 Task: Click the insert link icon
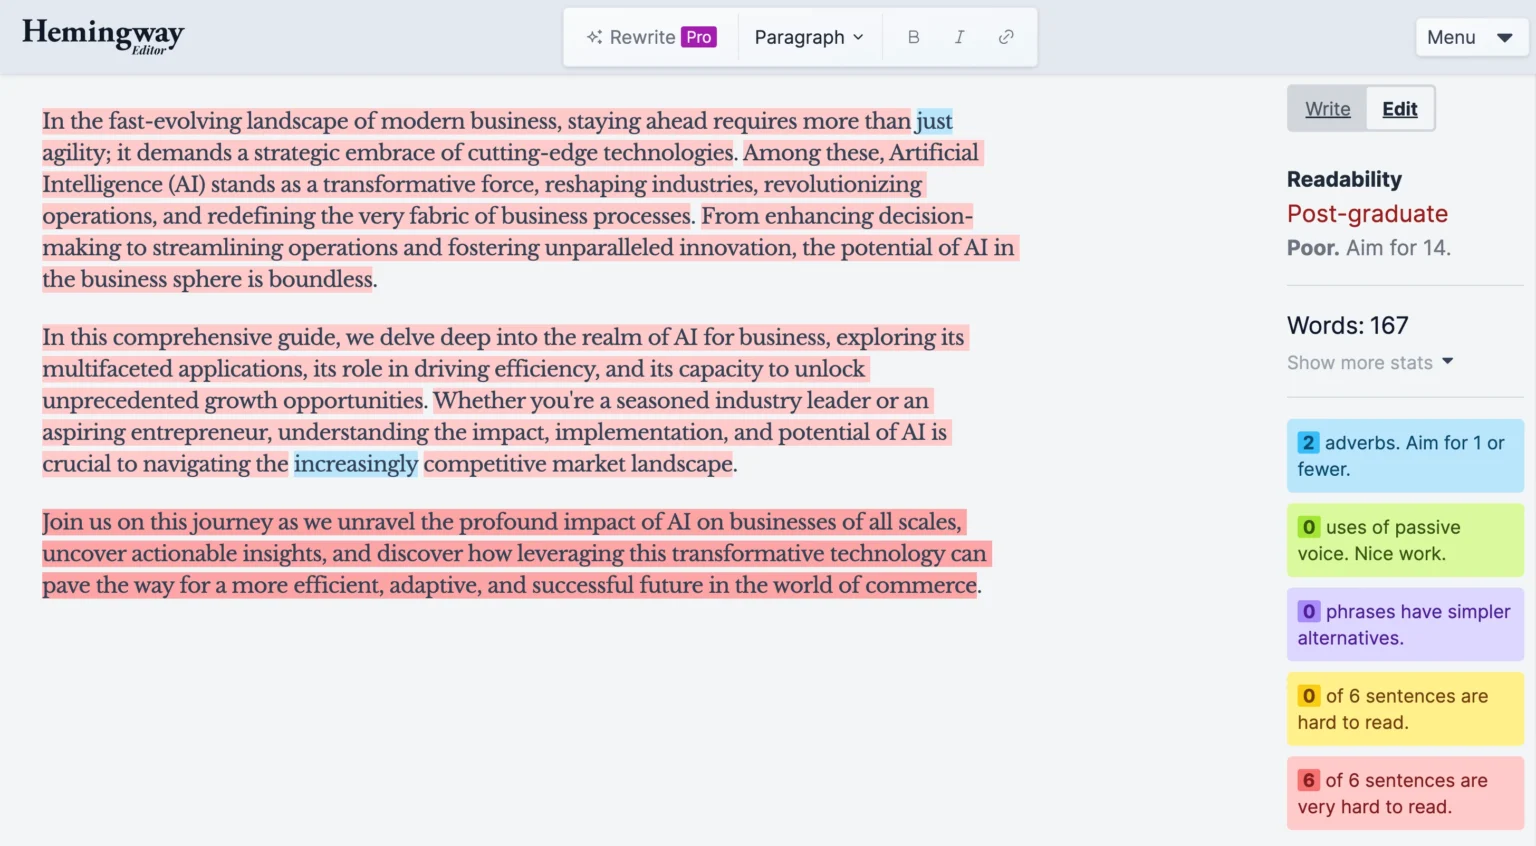(x=1006, y=37)
